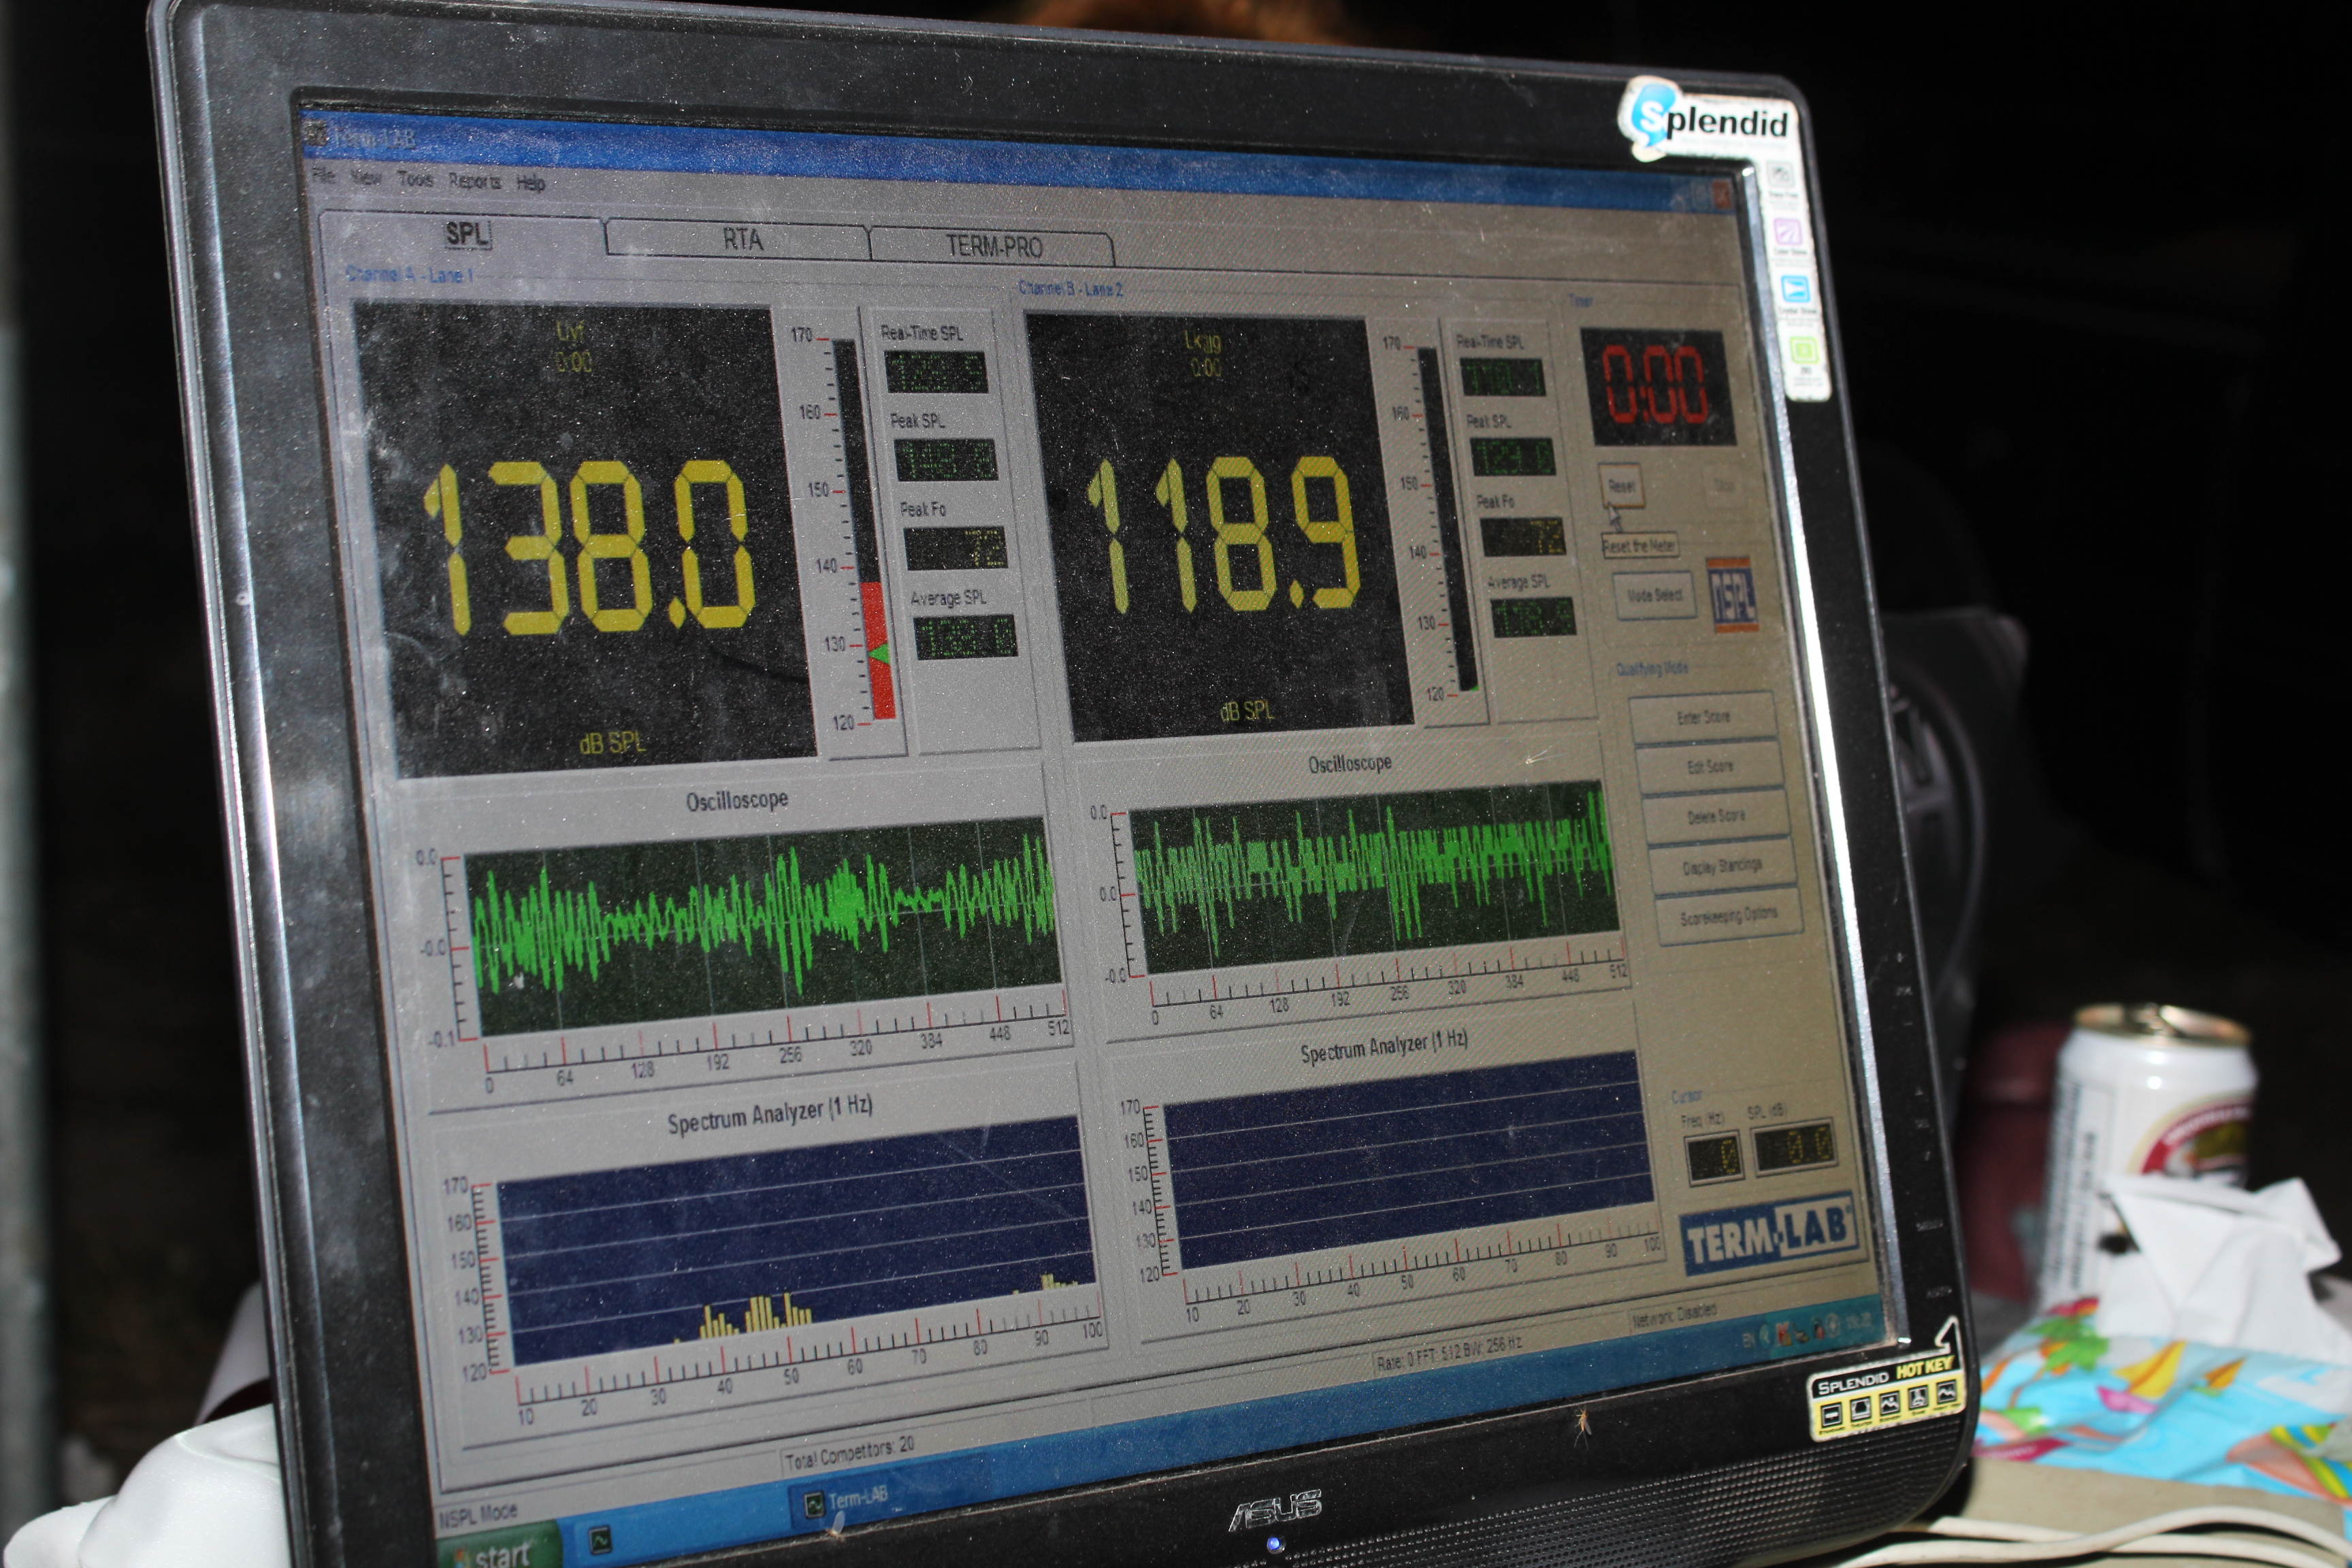Click the red system tray icon
This screenshot has height=1568, width=2352.
click(x=1783, y=1333)
